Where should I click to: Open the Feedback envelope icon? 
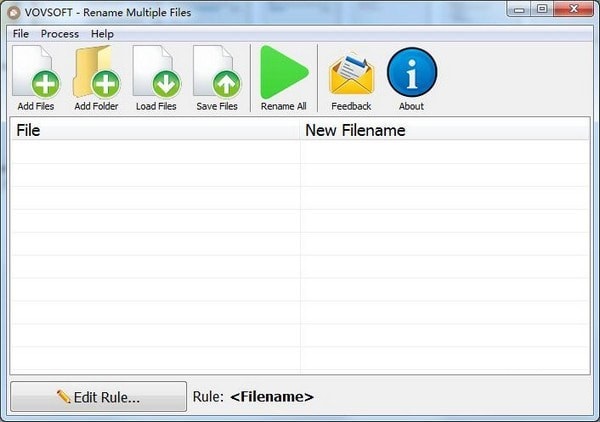pos(351,73)
